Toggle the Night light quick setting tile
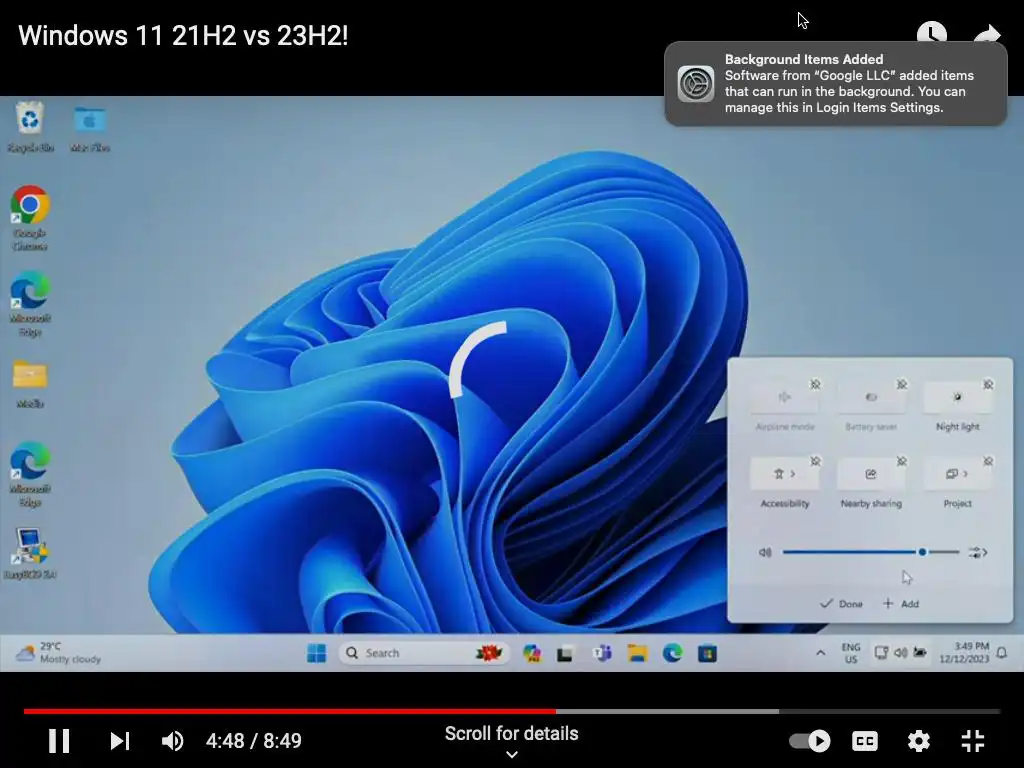This screenshot has width=1024, height=768. click(x=957, y=397)
